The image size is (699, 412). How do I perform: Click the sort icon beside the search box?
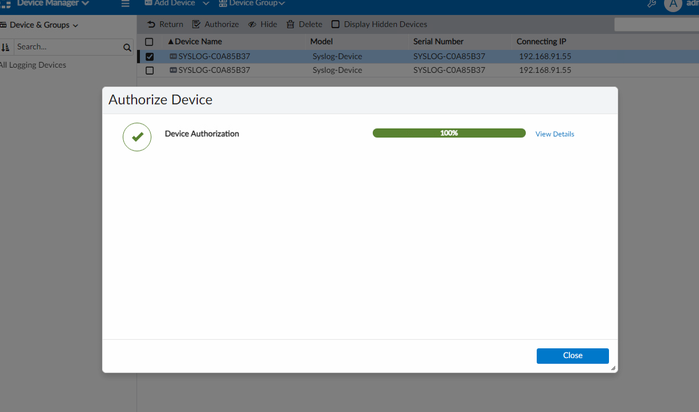click(x=6, y=47)
